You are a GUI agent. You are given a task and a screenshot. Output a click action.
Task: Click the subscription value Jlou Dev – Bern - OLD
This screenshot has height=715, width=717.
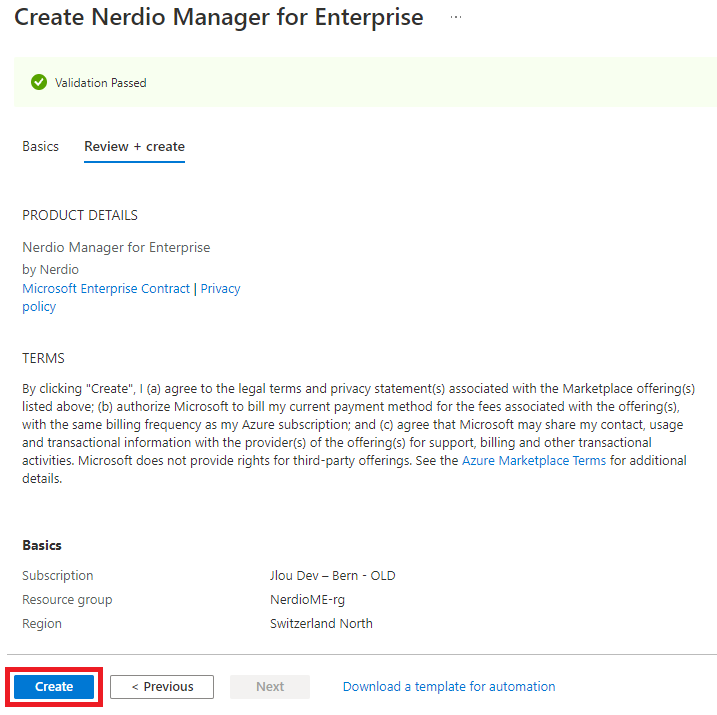point(332,576)
